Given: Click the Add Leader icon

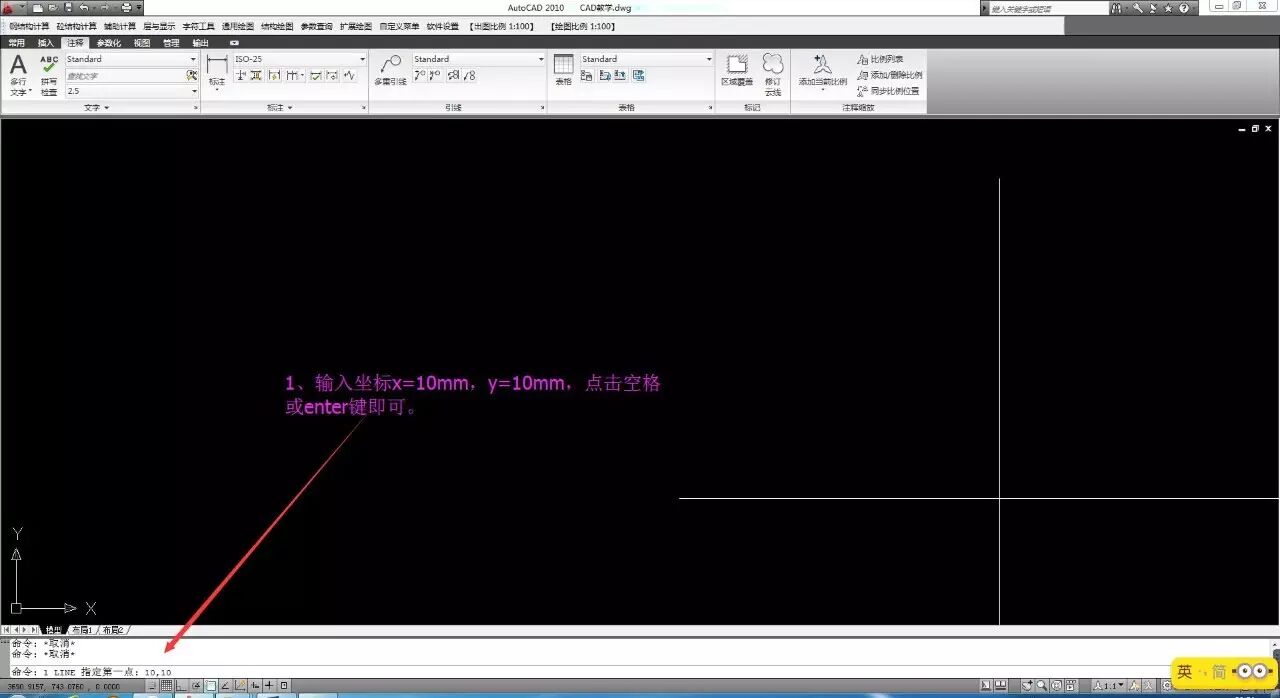Looking at the screenshot, I should tap(420, 76).
